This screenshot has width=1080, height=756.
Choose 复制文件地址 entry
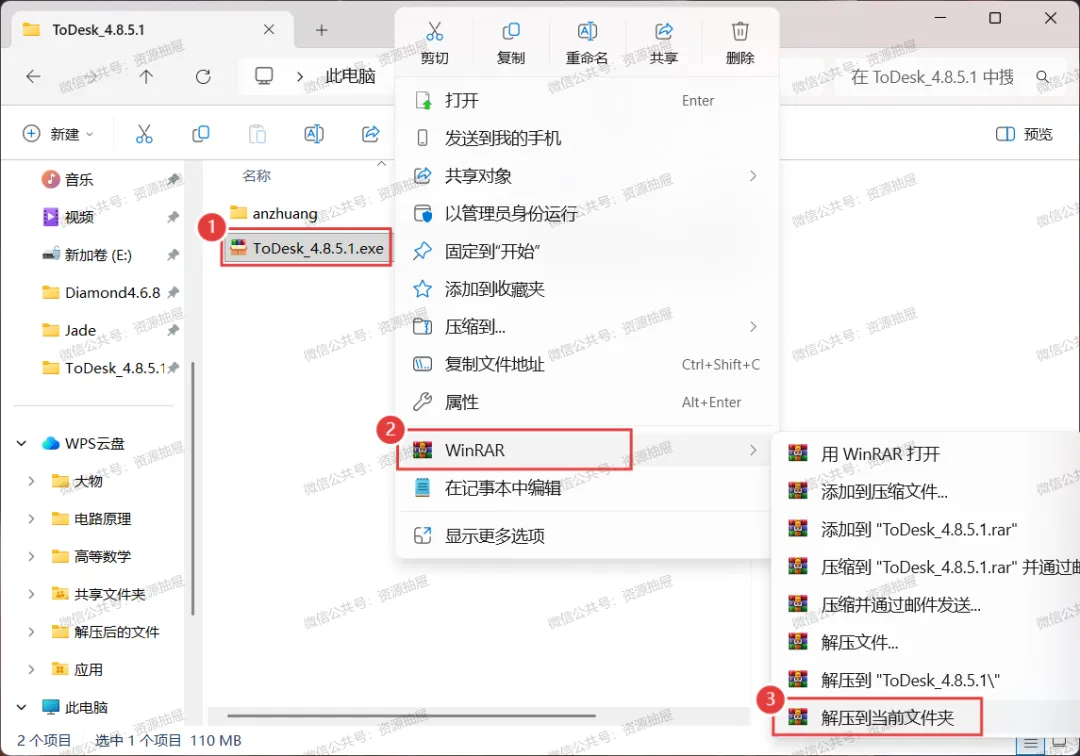587,364
